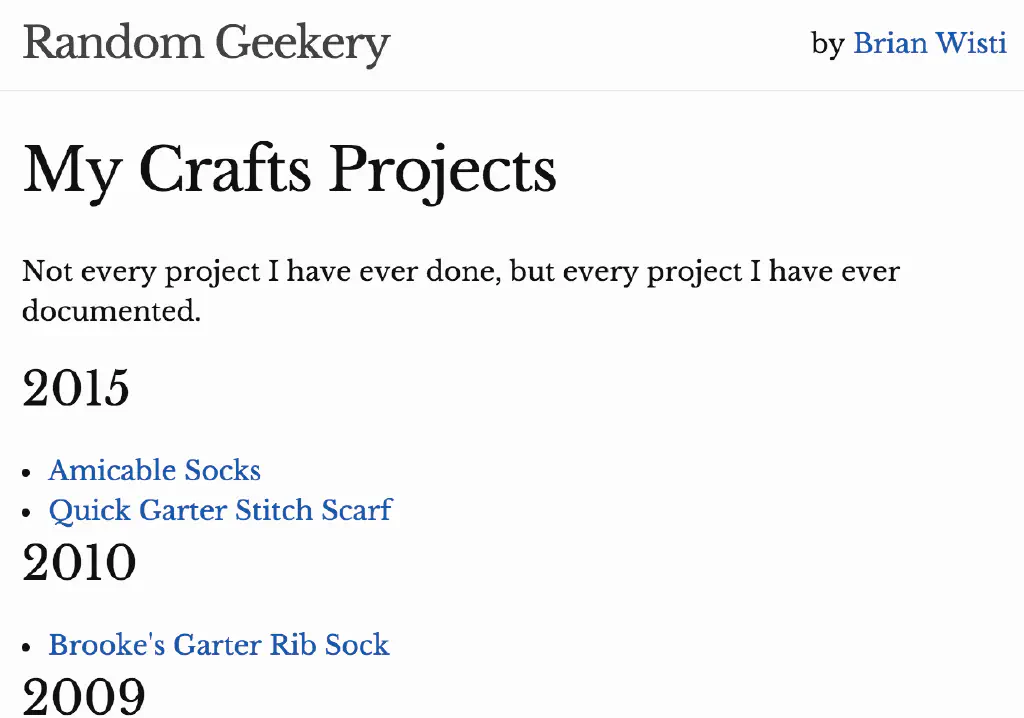Viewport: 1024px width, 718px height.
Task: Select the 2015 year heading
Action: [x=76, y=388]
